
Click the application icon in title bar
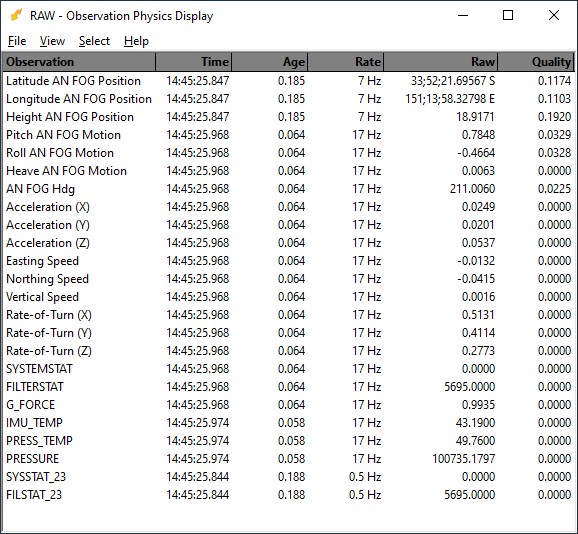click(x=17, y=15)
